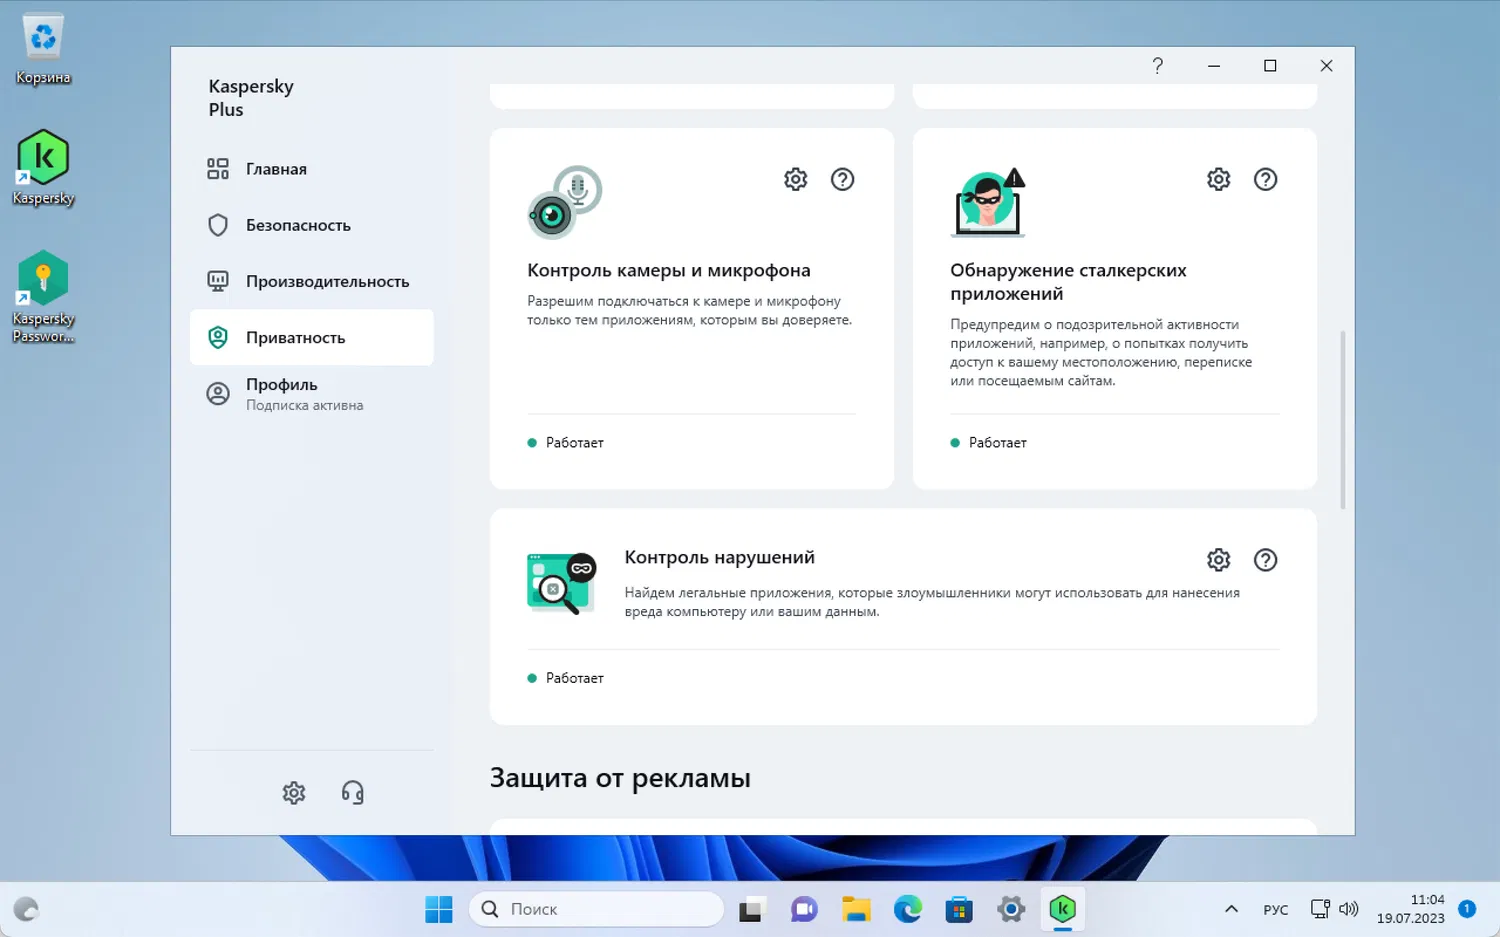Click the Контроль нарушений description text

(x=932, y=602)
